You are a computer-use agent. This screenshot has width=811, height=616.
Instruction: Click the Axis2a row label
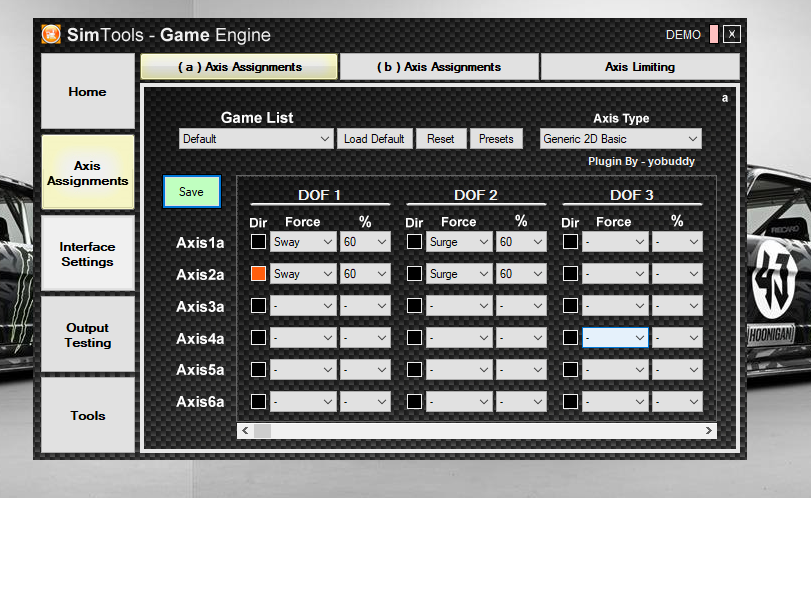(200, 275)
